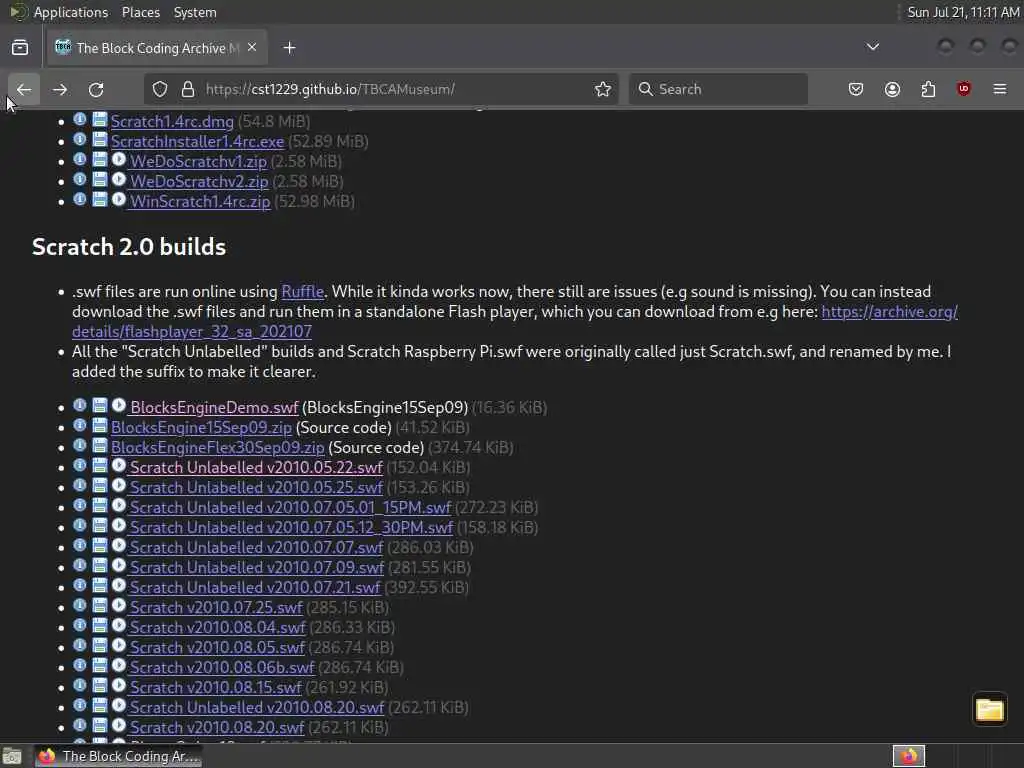Click the info icon beside Scratch1.4rc.dmg
The height and width of the screenshot is (768, 1024).
[80, 120]
